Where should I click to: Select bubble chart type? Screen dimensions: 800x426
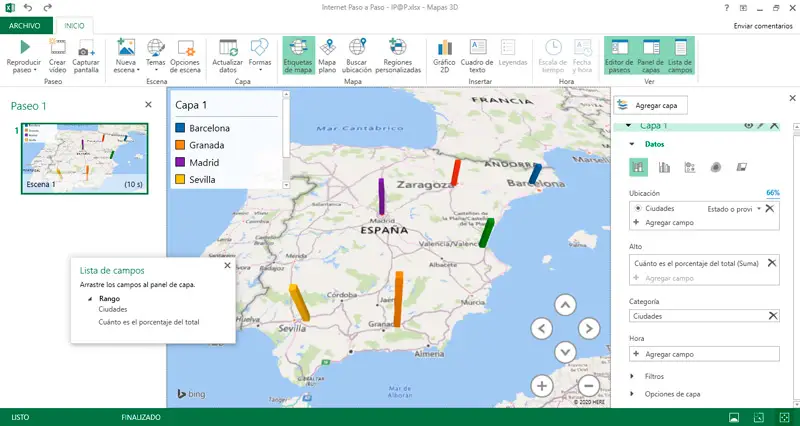[x=690, y=167]
